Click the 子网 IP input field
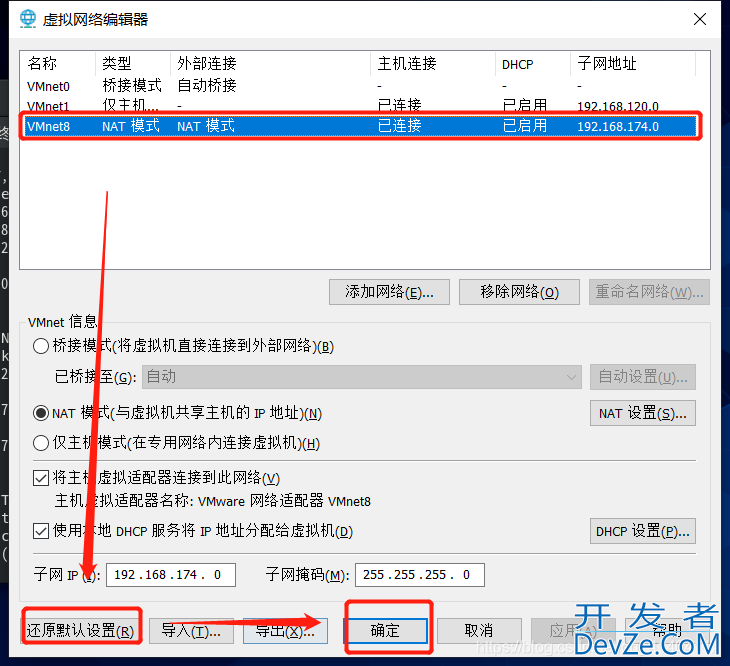 click(x=170, y=575)
